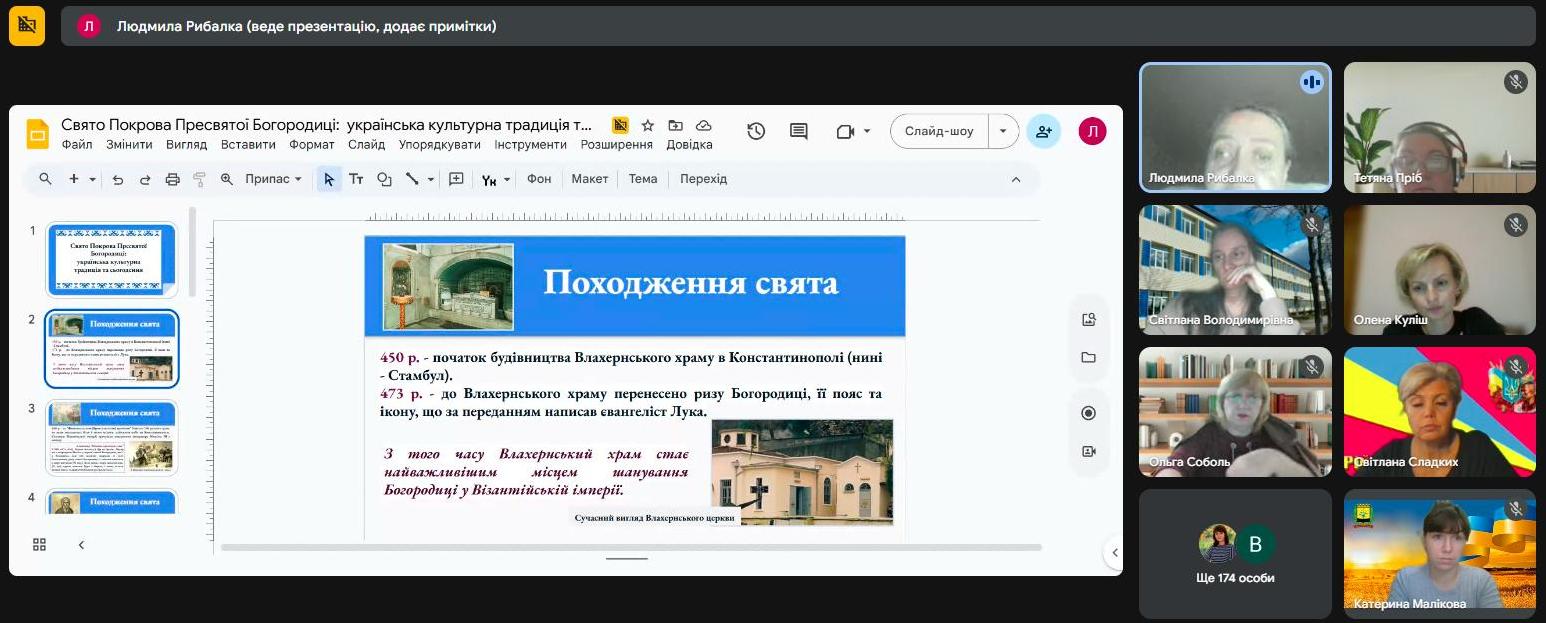Choose the shape insert tool
Screen dimensions: 1546x623
coord(384,179)
